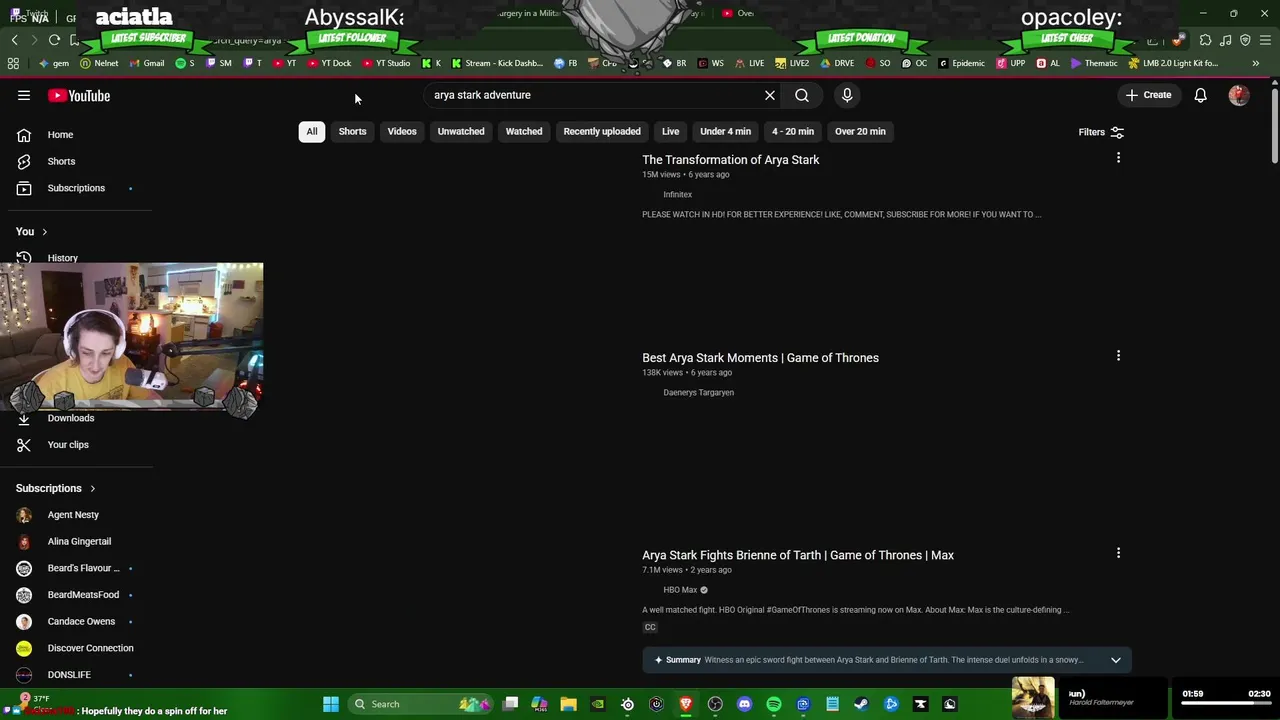1280x720 pixels.
Task: Open File Explorer from the taskbar
Action: tap(568, 704)
